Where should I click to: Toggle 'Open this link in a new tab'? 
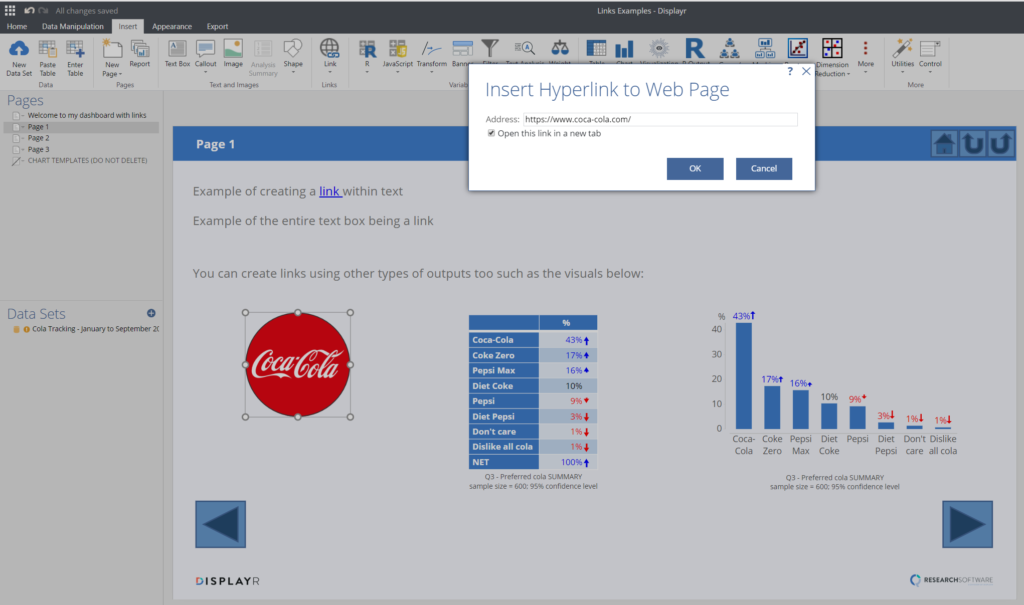pyautogui.click(x=492, y=133)
